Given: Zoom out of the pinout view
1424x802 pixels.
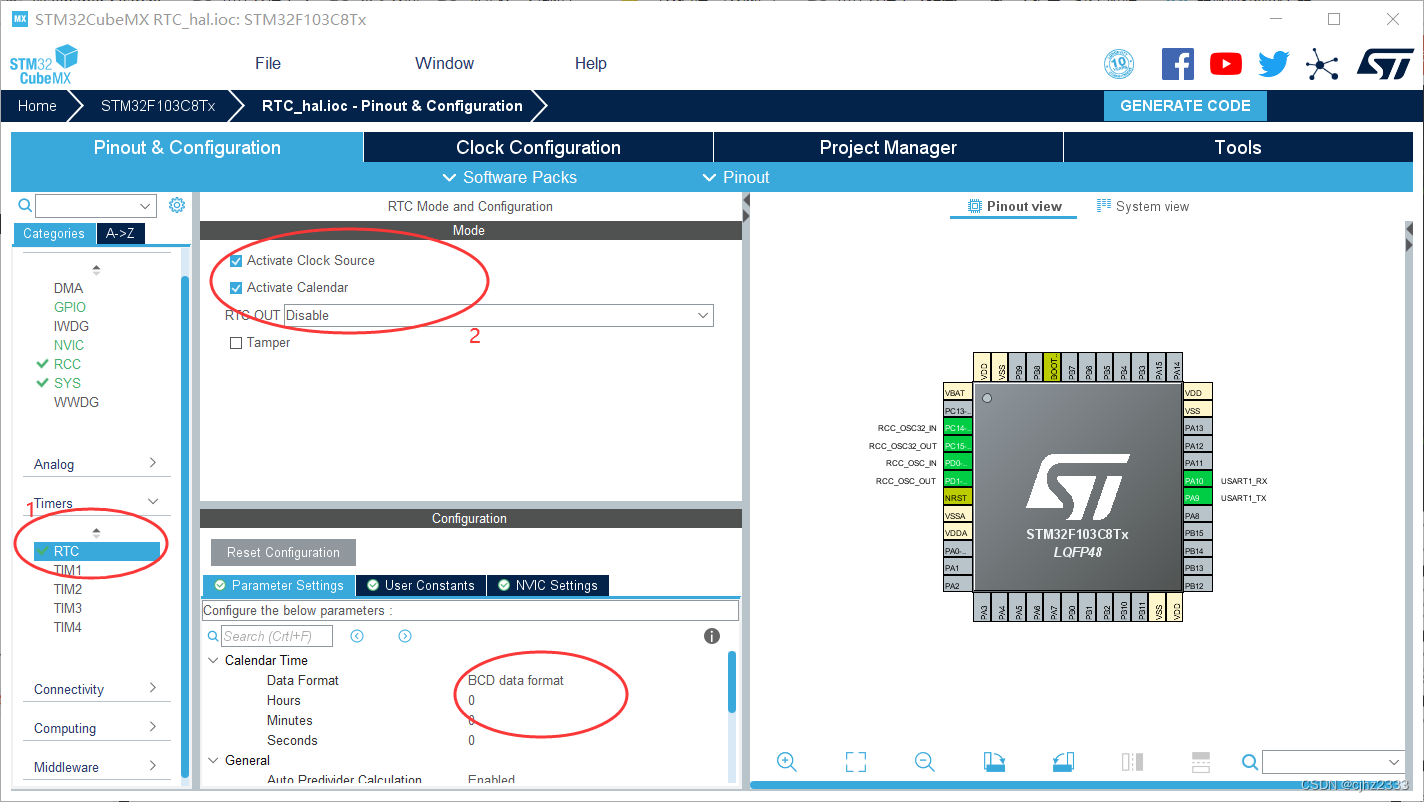Looking at the screenshot, I should point(925,762).
